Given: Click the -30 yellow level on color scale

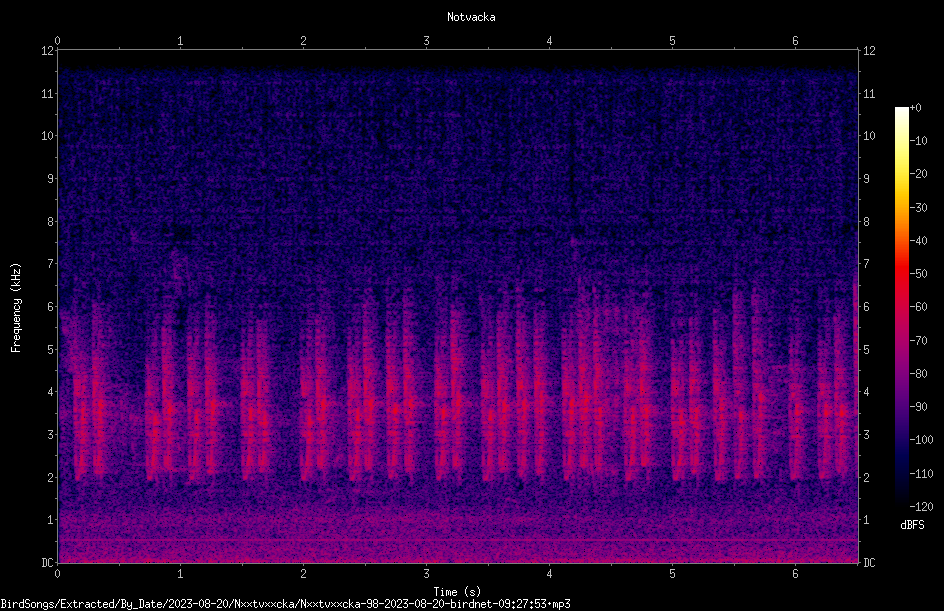Looking at the screenshot, I should (918, 207).
